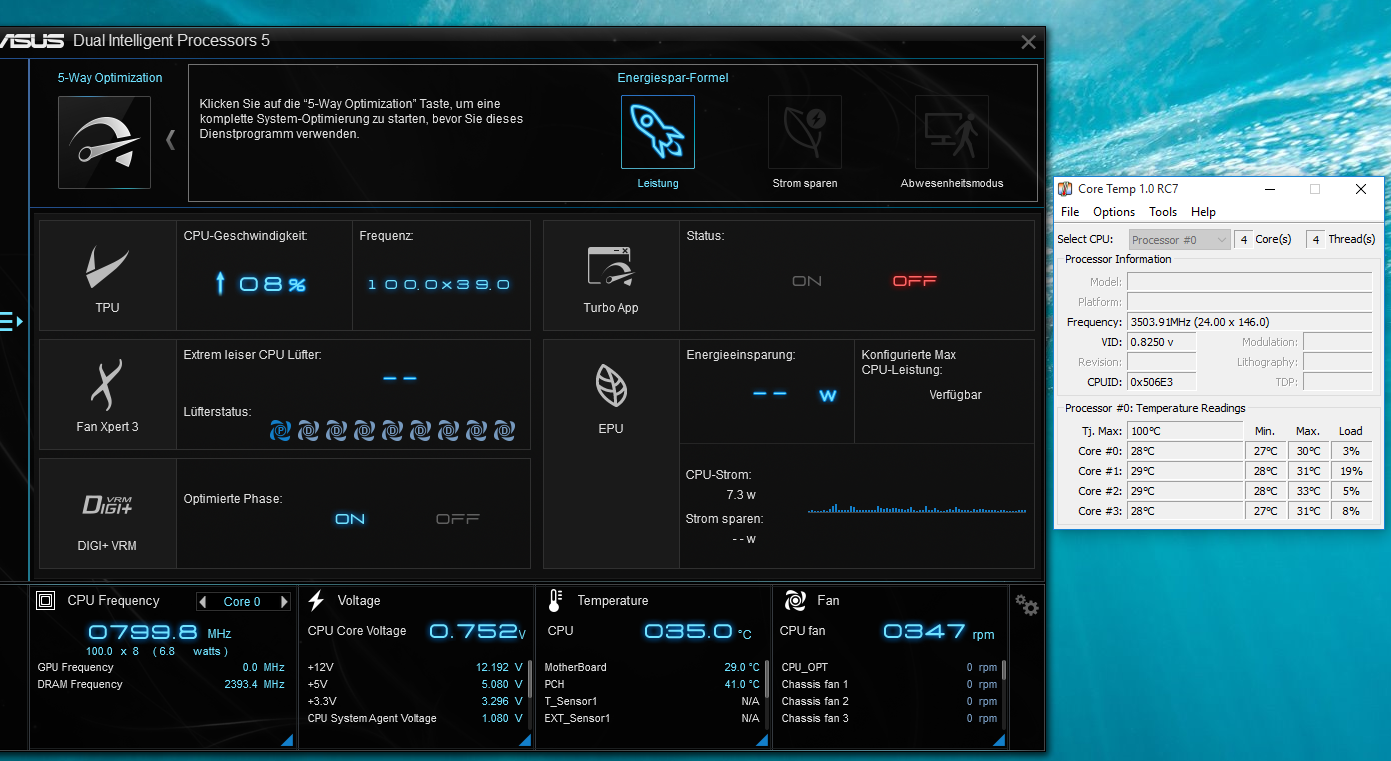The width and height of the screenshot is (1391, 761).
Task: Switch Optimierte Phase to OFF
Action: pos(458,519)
